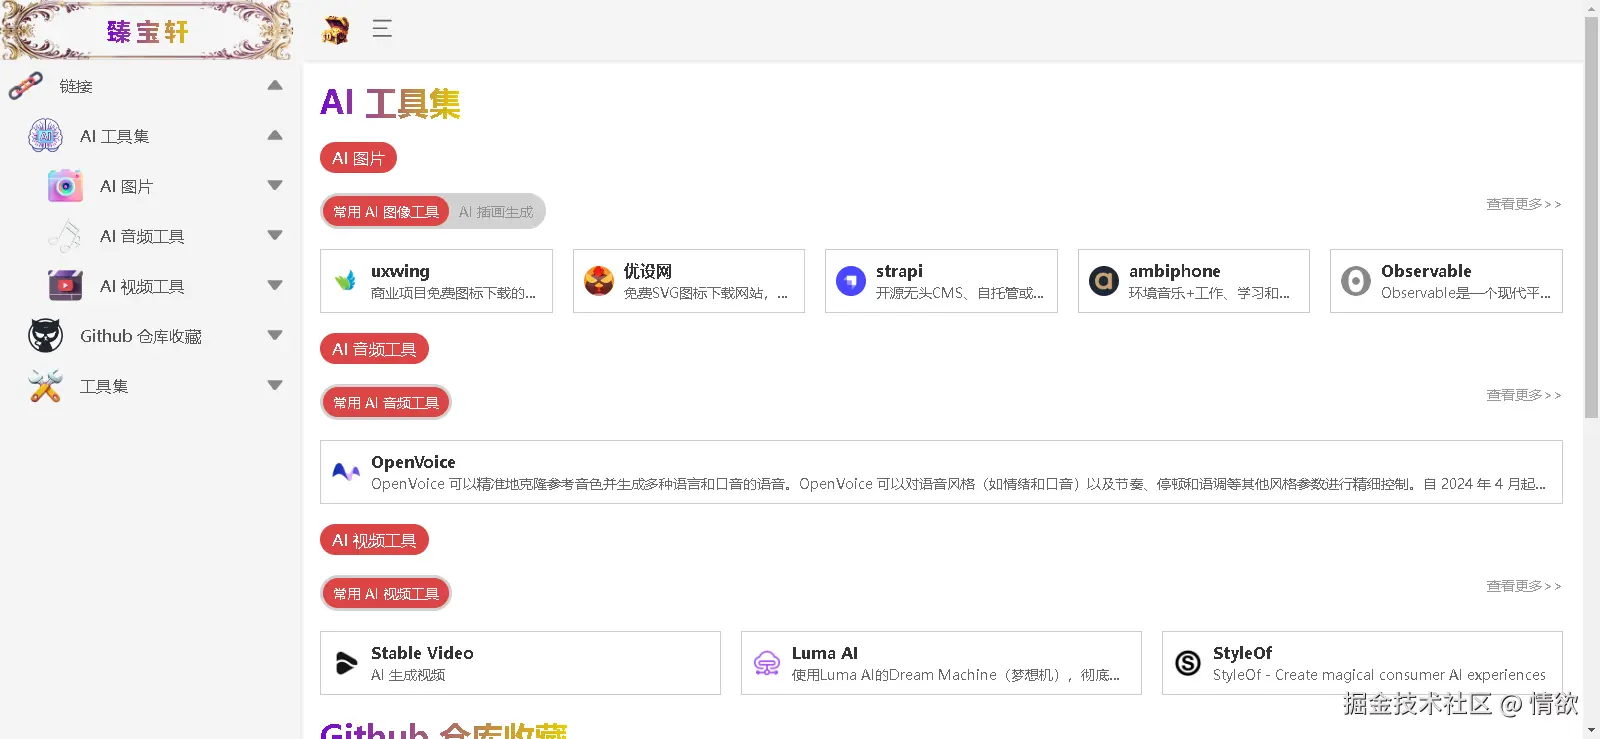Click the page vertical scrollbar thumb
The width and height of the screenshot is (1600, 739).
1592,216
